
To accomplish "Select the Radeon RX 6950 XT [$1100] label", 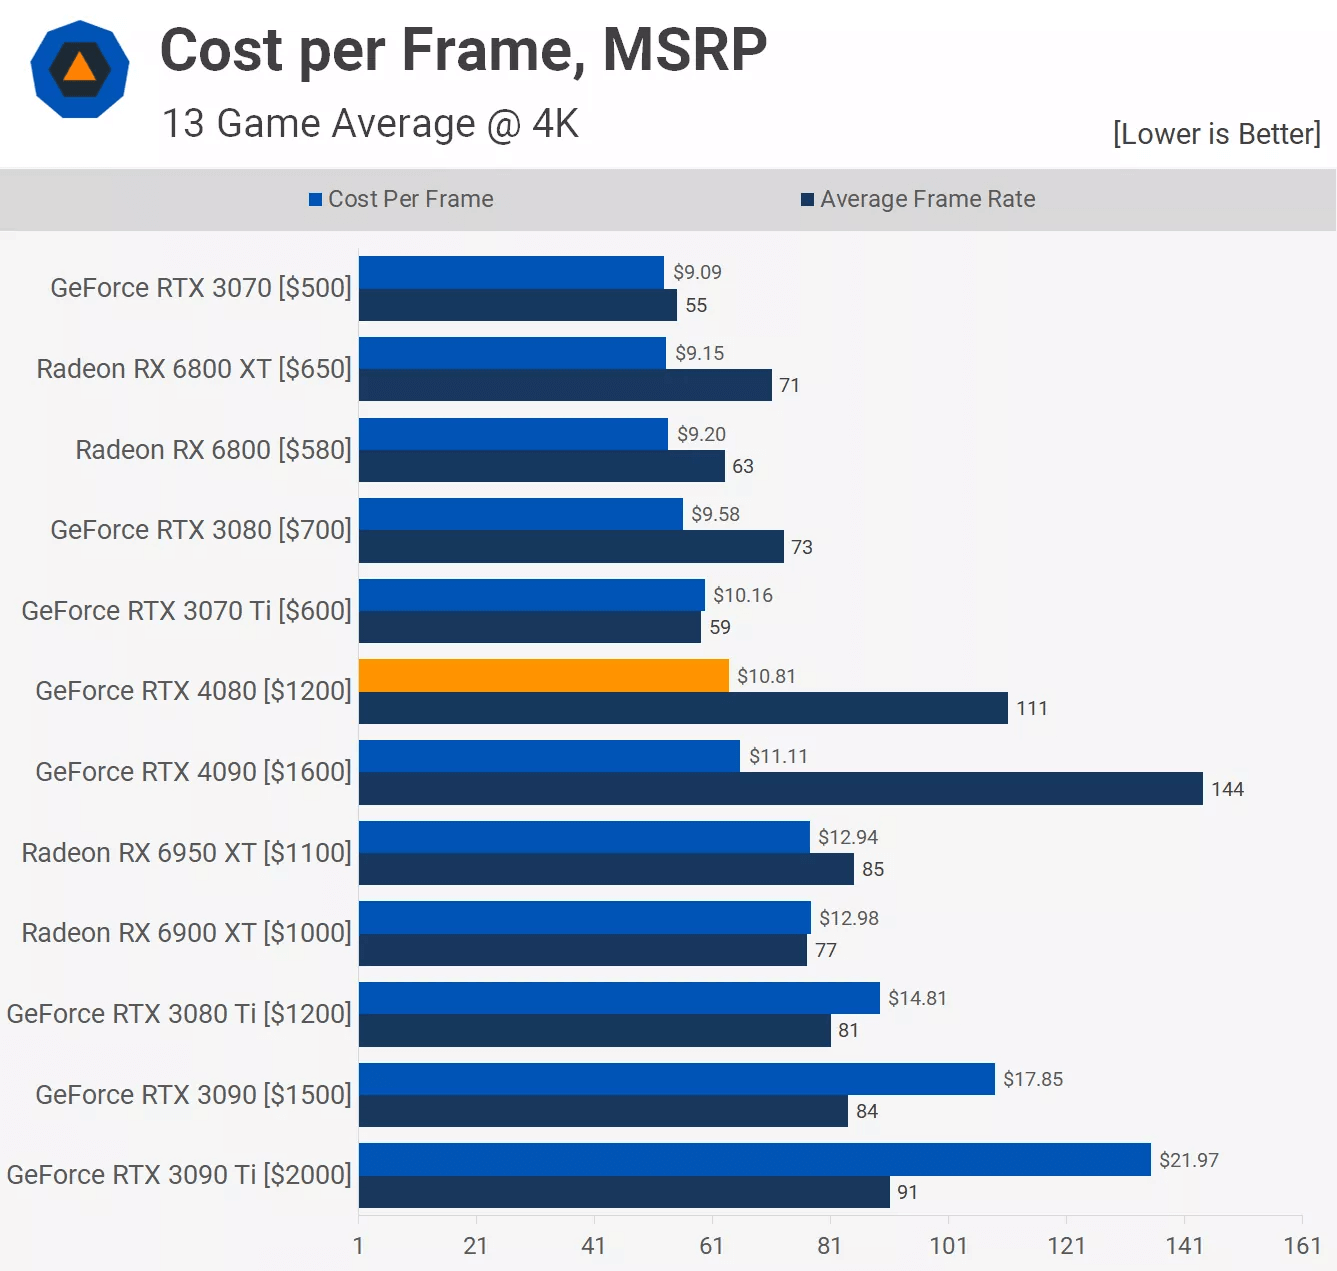I will (x=187, y=853).
